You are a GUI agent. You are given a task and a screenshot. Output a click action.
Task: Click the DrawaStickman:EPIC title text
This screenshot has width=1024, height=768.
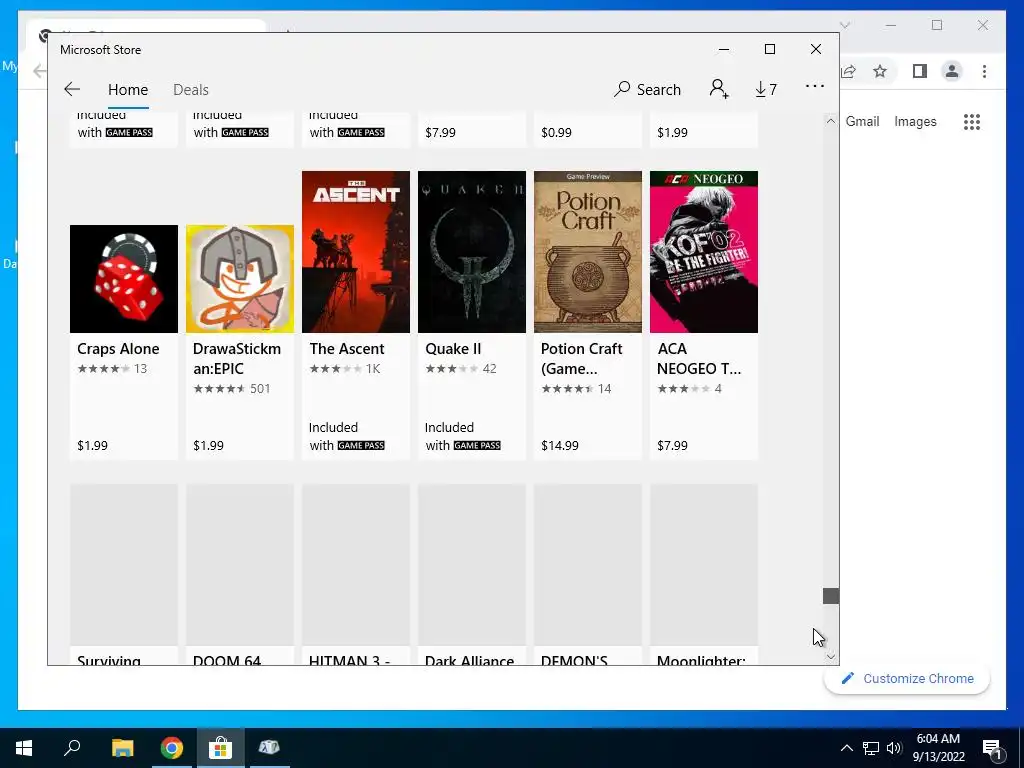tap(237, 359)
